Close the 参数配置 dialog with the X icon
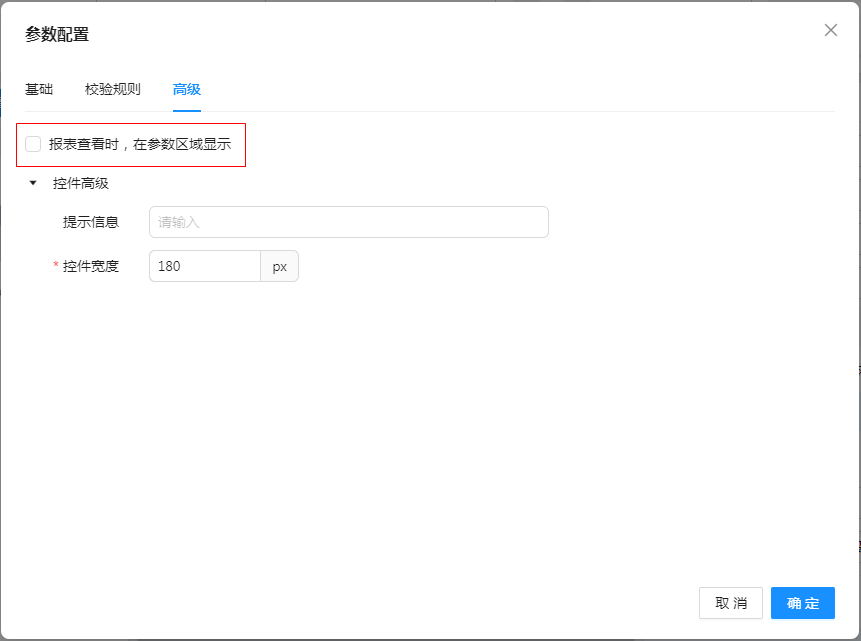The height and width of the screenshot is (641, 861). click(x=830, y=30)
